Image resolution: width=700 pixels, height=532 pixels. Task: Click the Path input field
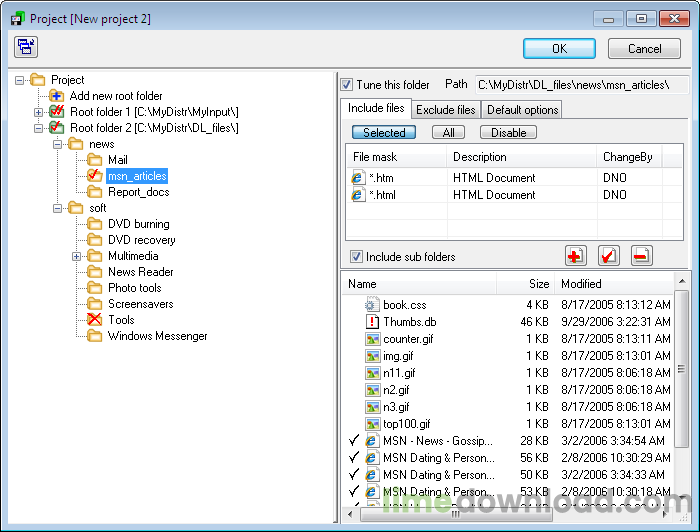point(582,84)
